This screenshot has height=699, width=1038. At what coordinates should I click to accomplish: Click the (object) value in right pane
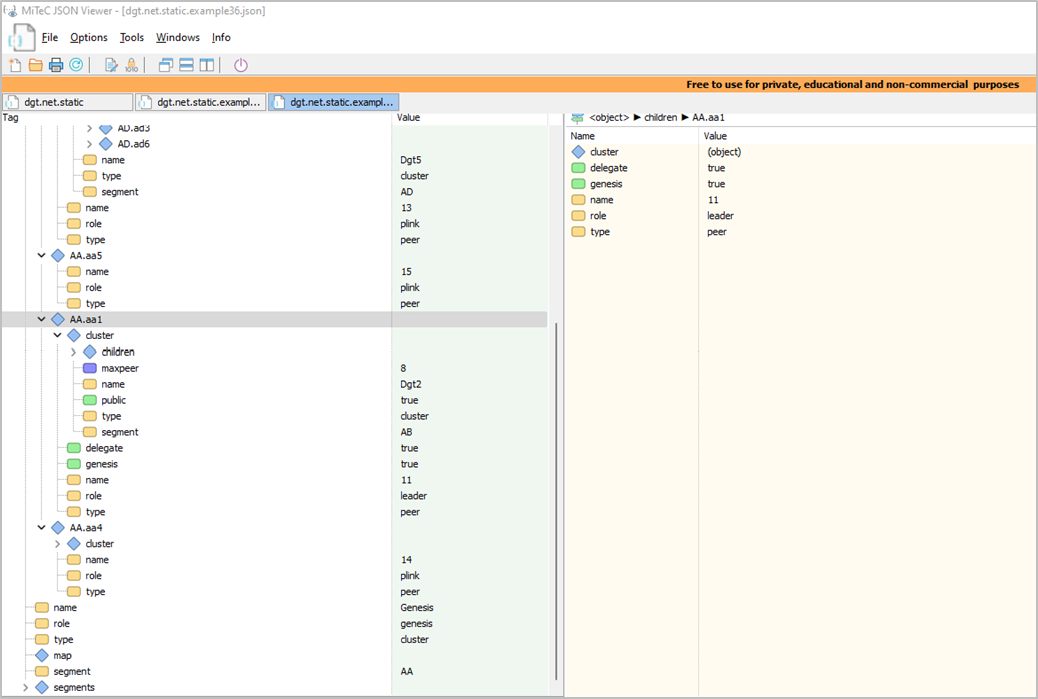[724, 152]
